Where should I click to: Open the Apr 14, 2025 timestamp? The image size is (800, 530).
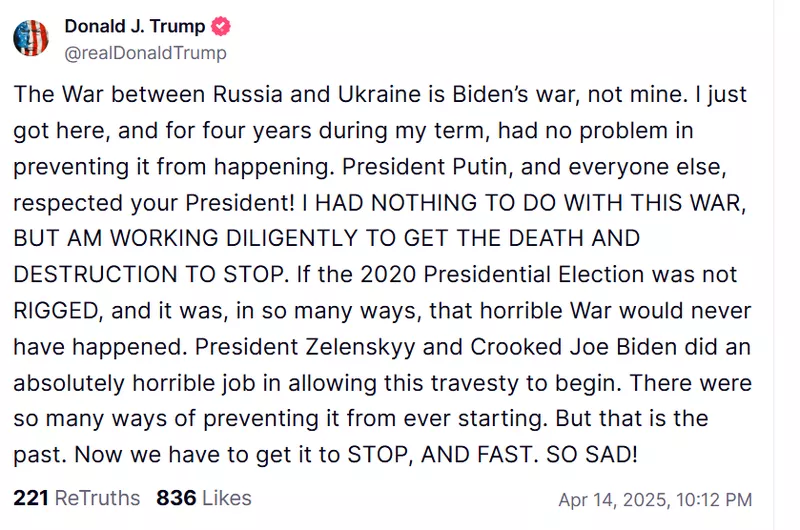(x=612, y=499)
